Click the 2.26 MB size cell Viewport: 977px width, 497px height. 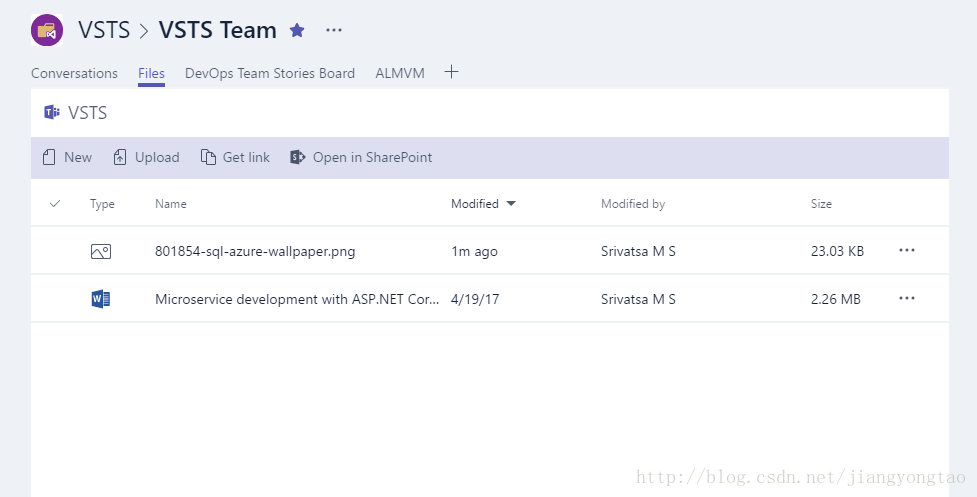pos(836,300)
